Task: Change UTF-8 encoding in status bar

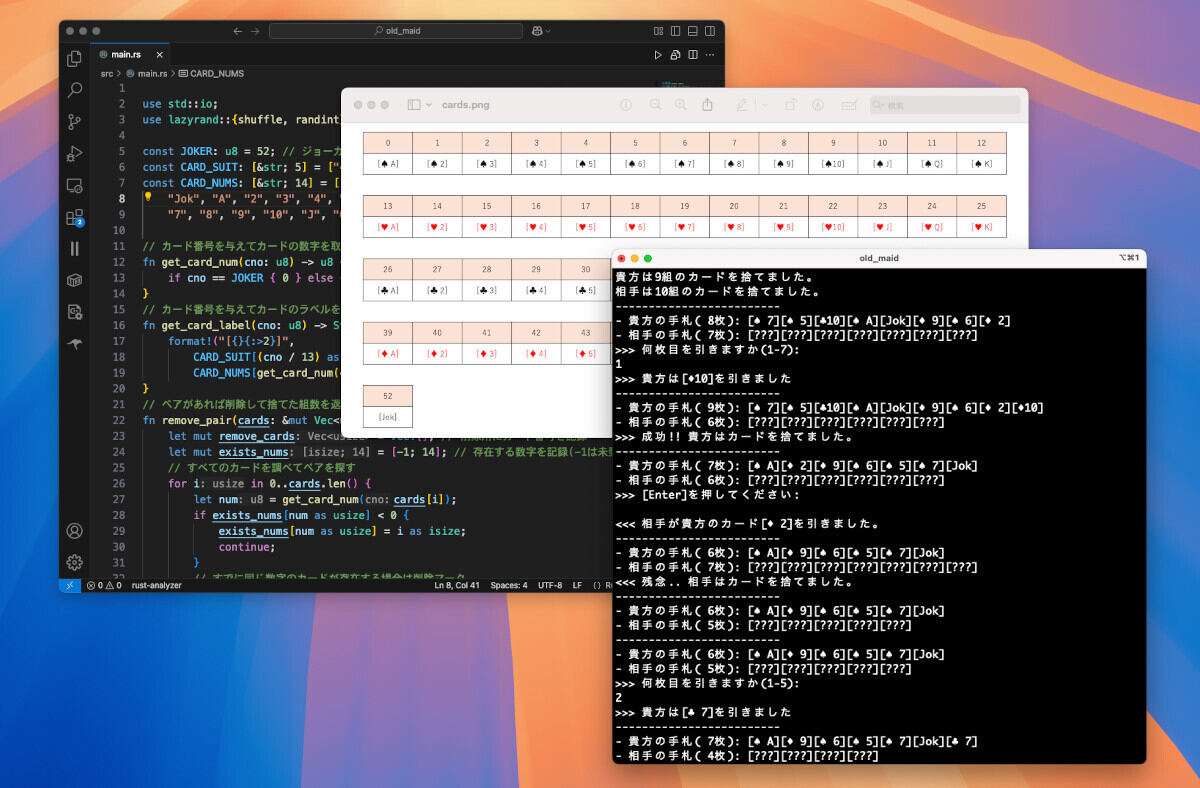Action: coord(550,585)
